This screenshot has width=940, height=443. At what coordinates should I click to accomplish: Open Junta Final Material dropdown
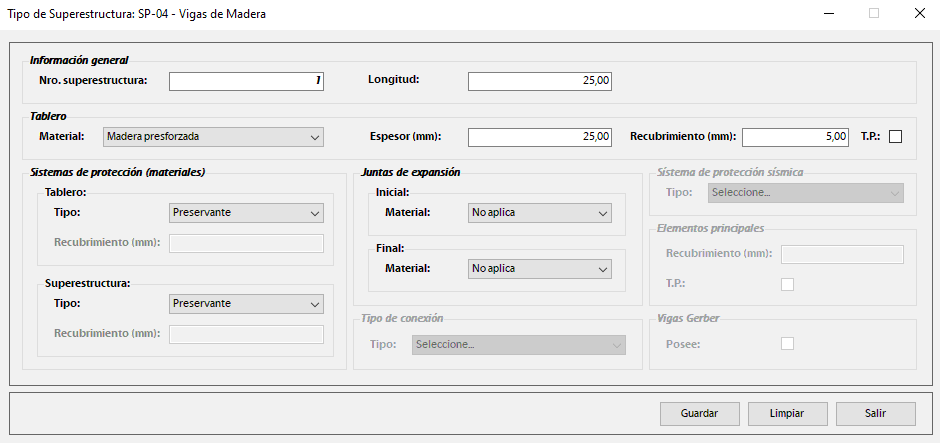pyautogui.click(x=540, y=269)
